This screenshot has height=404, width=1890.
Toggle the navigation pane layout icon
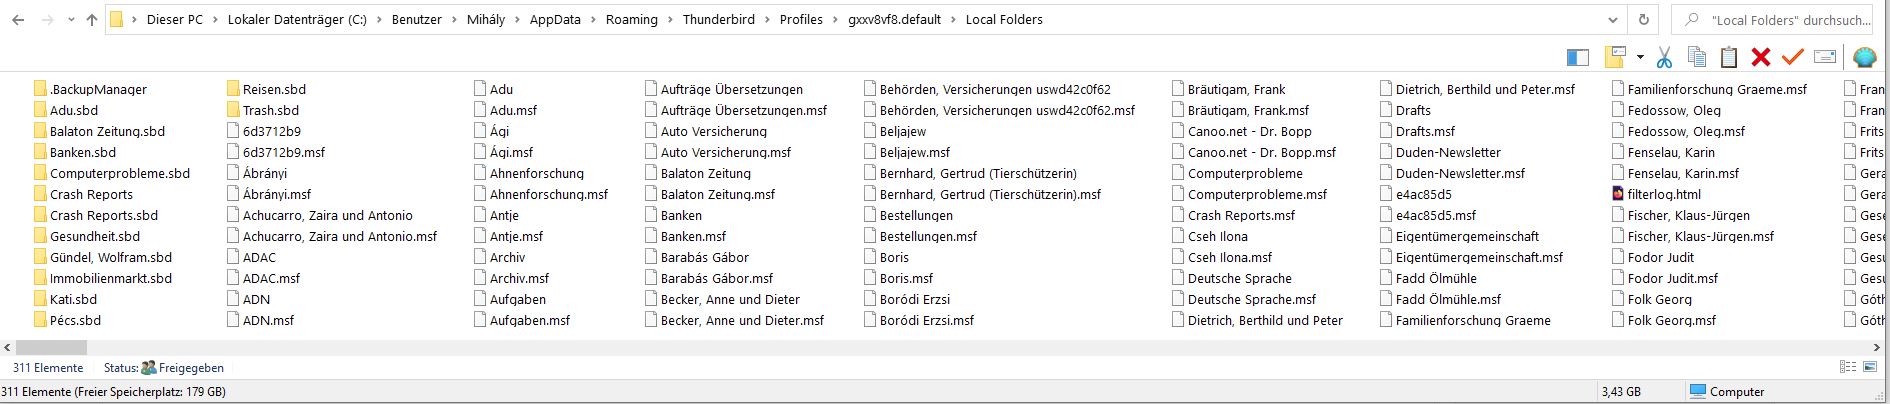(1578, 58)
